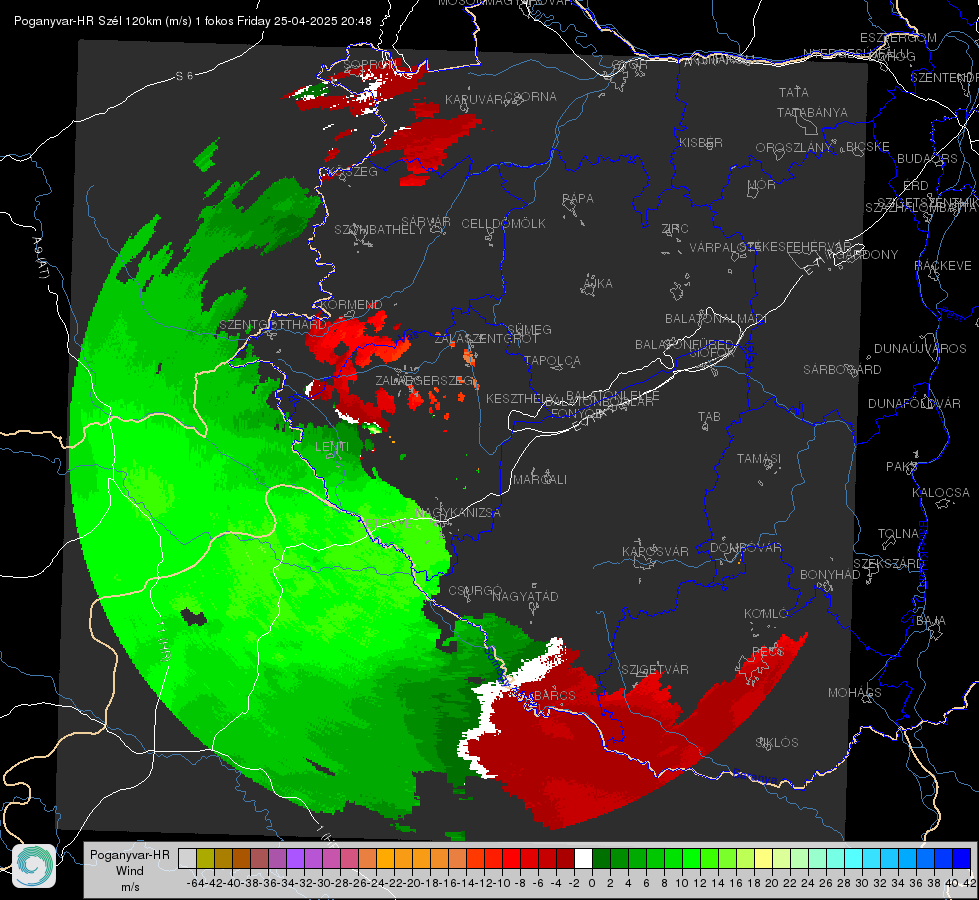Click the '42' legend value at scale end

[x=970, y=883]
